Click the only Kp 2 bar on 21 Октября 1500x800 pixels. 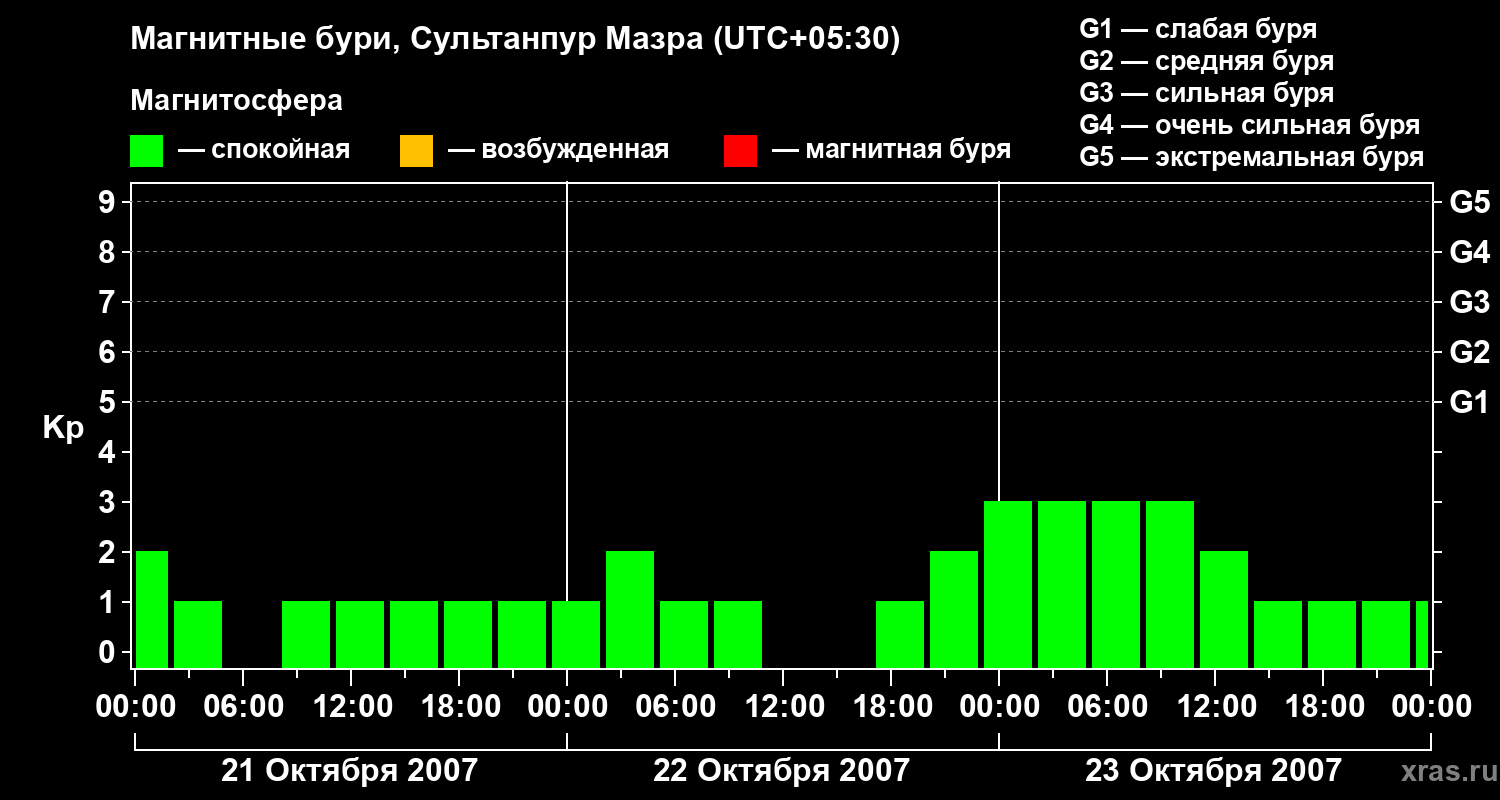click(x=152, y=609)
